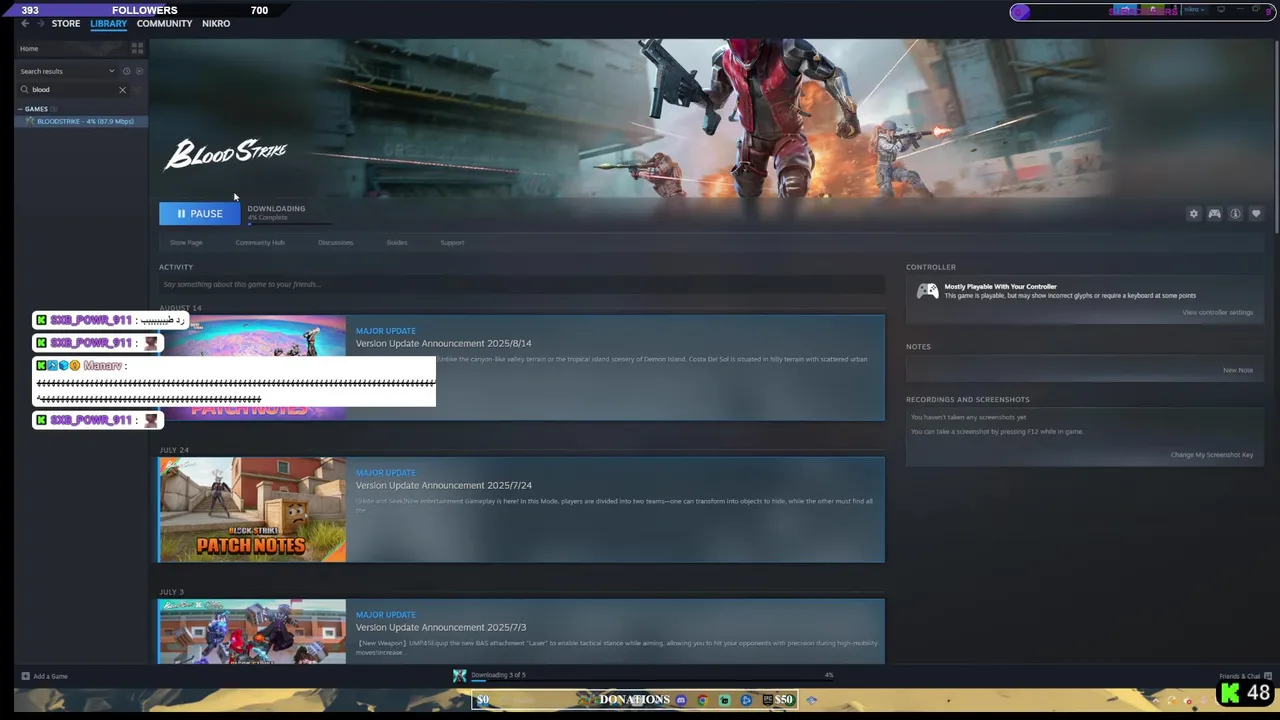Open Version Update Announcement 2025/8/14
Image resolution: width=1280 pixels, height=720 pixels.
click(x=443, y=343)
